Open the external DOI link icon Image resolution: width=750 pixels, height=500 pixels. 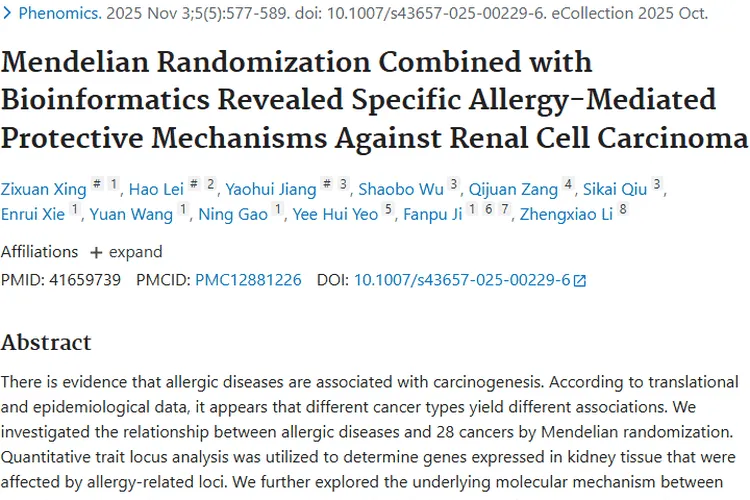tap(579, 281)
